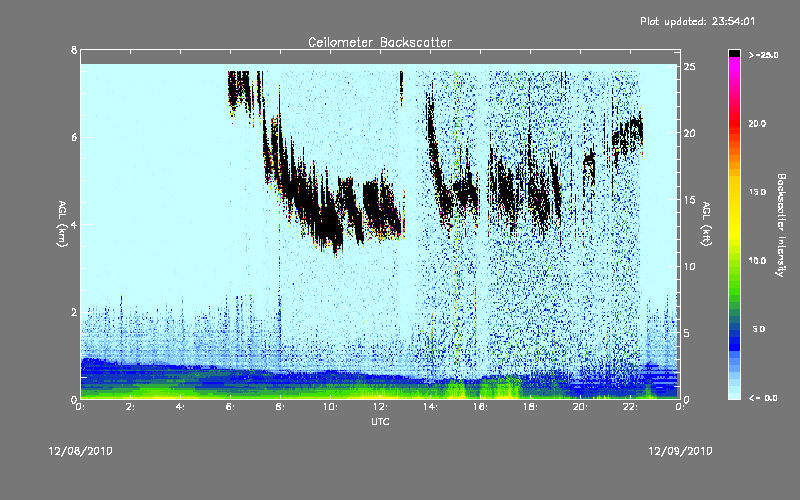Click the '4:' UTC hour tick label
The image size is (800, 500).
[x=181, y=407]
